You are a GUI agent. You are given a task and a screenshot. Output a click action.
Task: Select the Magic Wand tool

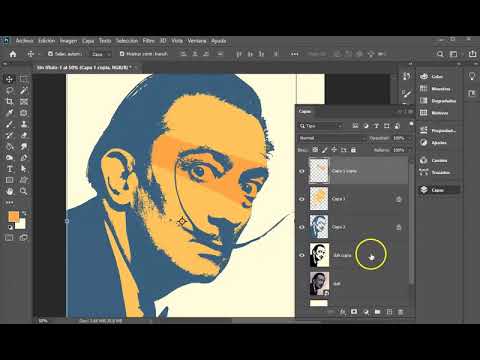tap(24, 90)
